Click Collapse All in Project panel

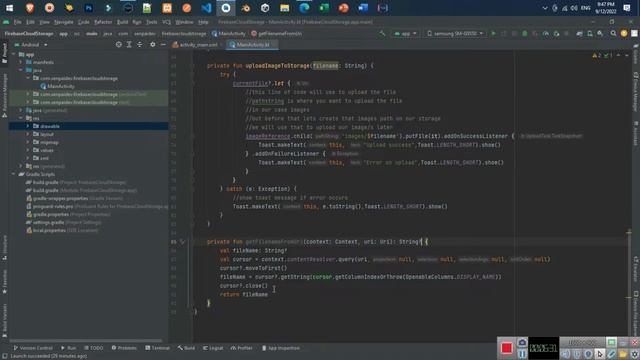point(140,44)
